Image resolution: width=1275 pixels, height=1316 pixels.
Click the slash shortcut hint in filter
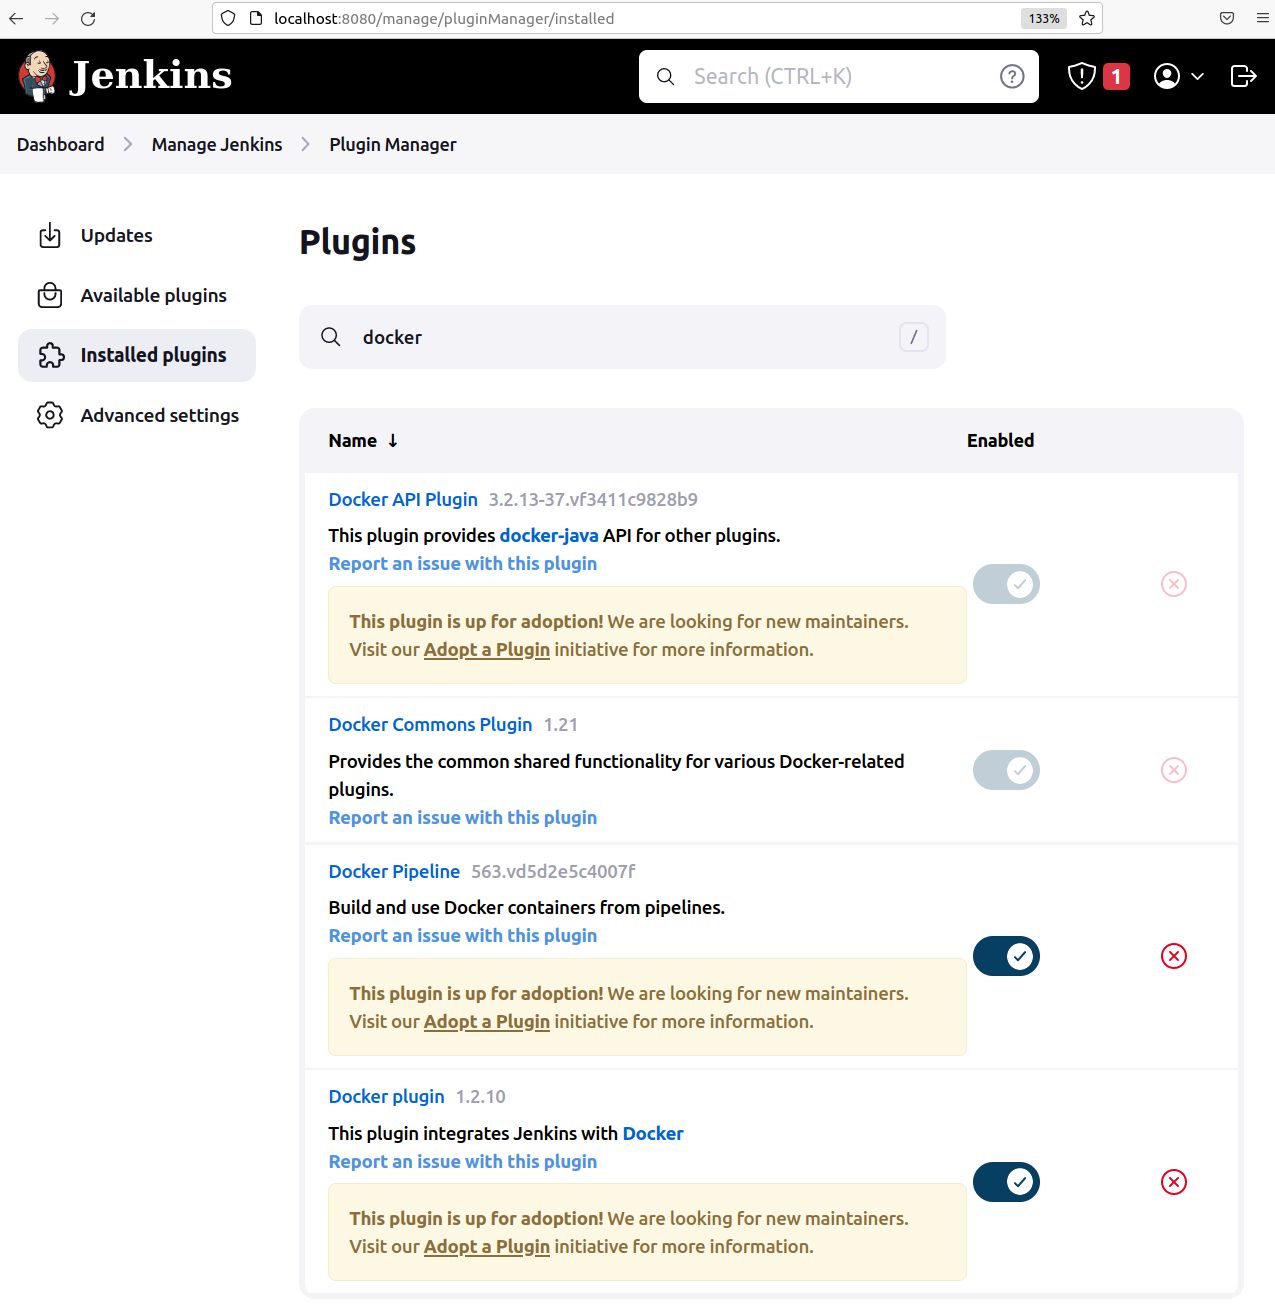(x=914, y=337)
